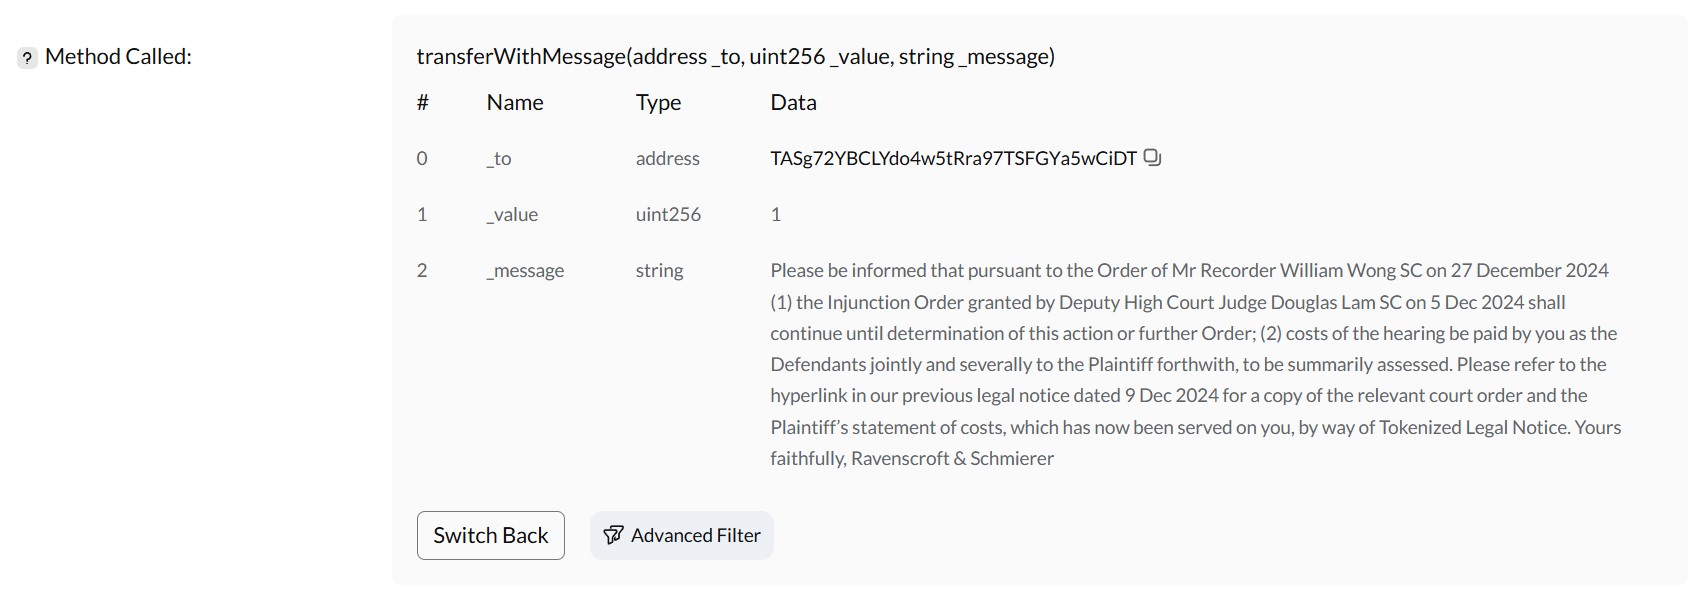Click the funnel icon in Advanced Filter
This screenshot has height=591, width=1707.
point(613,535)
